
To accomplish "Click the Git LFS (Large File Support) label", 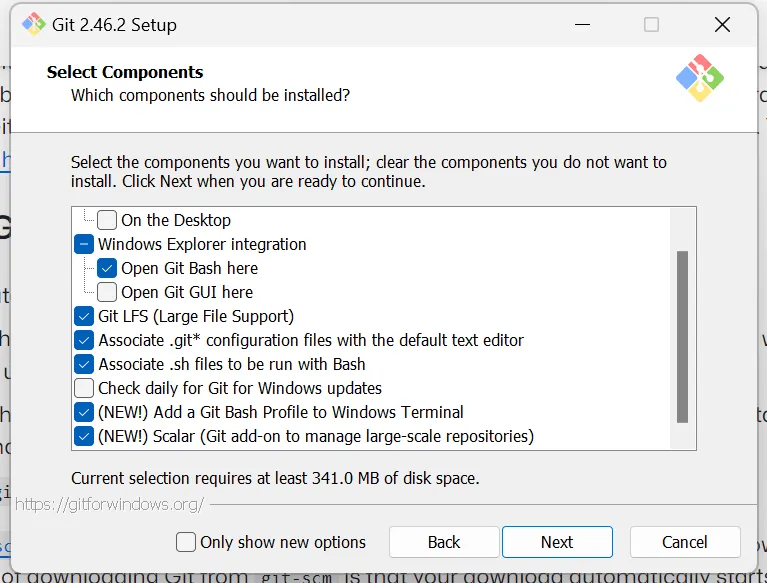I will coord(196,316).
